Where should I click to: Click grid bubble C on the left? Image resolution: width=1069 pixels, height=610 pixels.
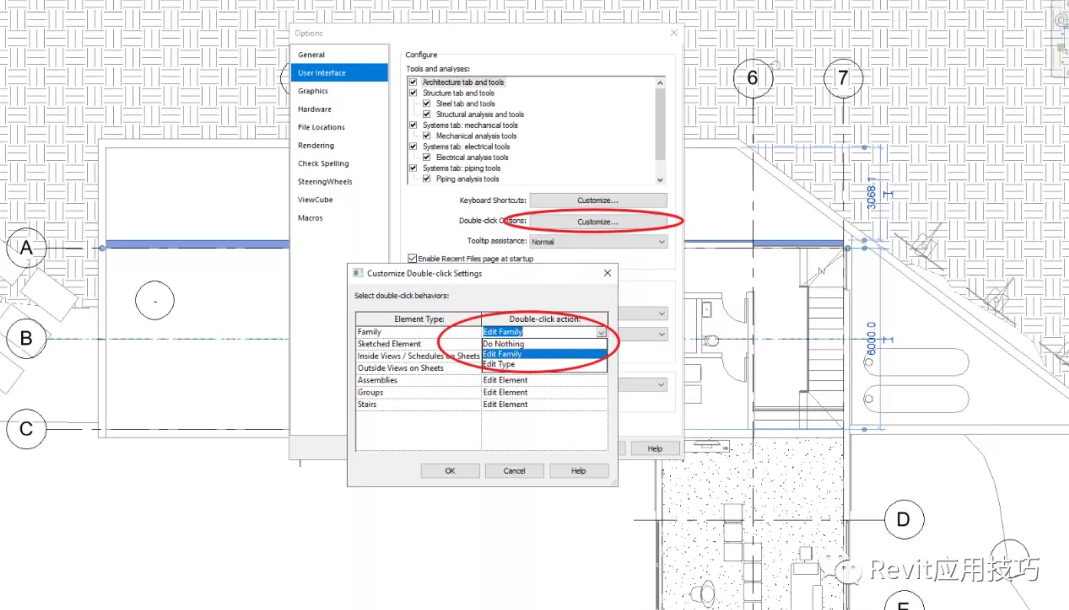tap(26, 430)
